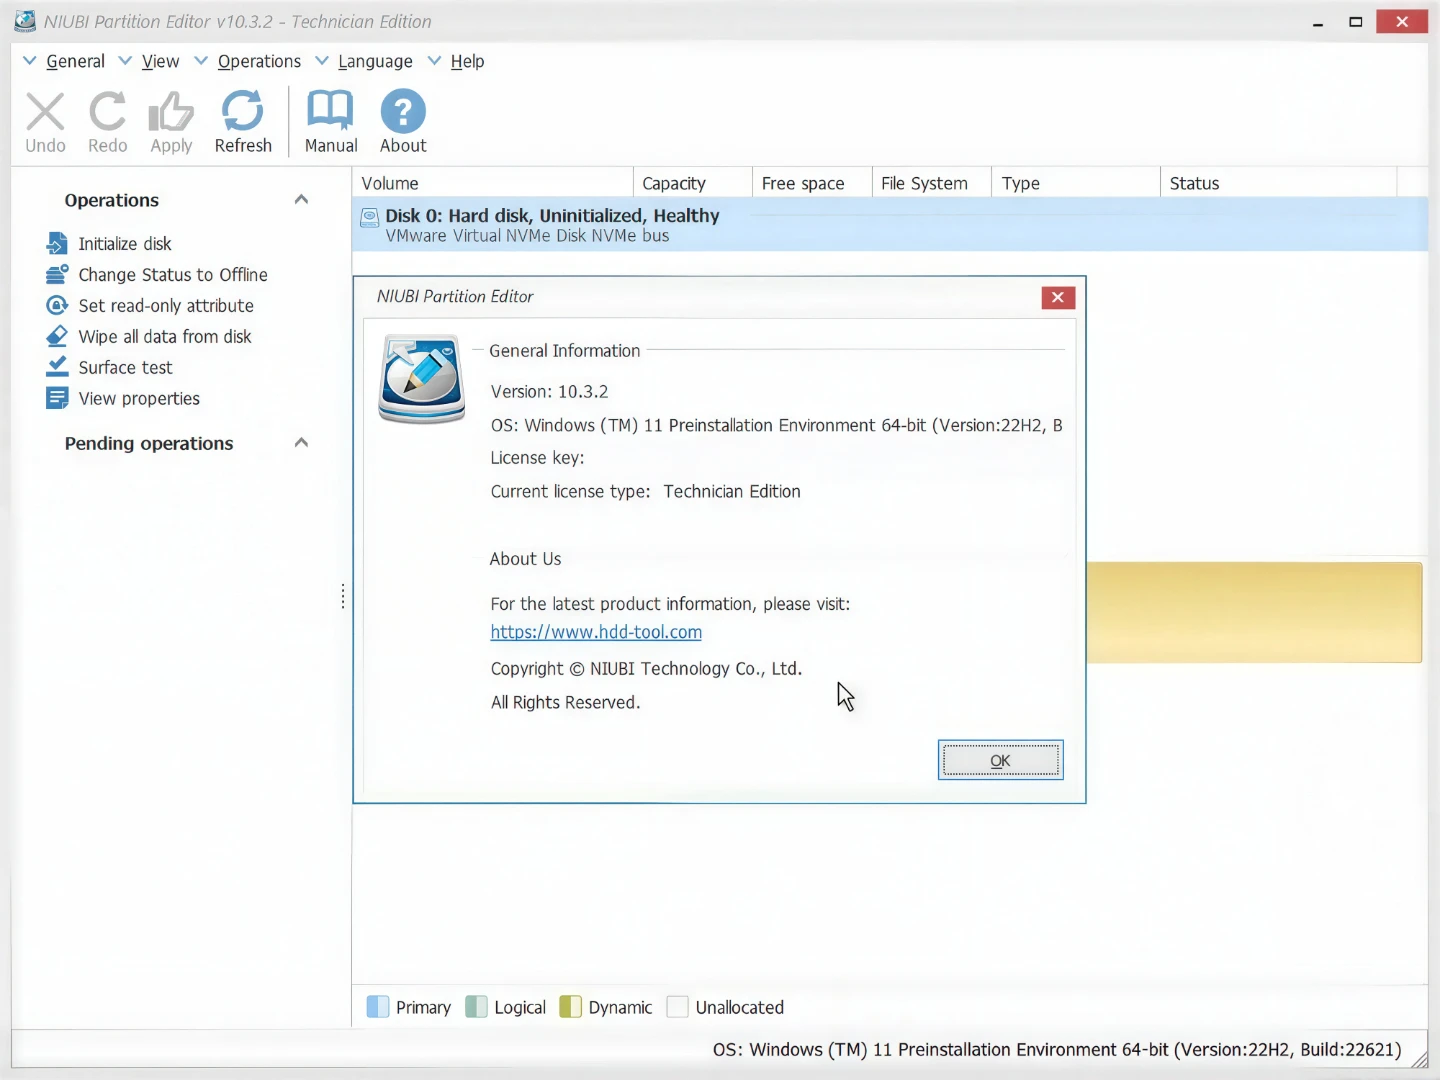The image size is (1440, 1080).
Task: Open the View menu
Action: 160,61
